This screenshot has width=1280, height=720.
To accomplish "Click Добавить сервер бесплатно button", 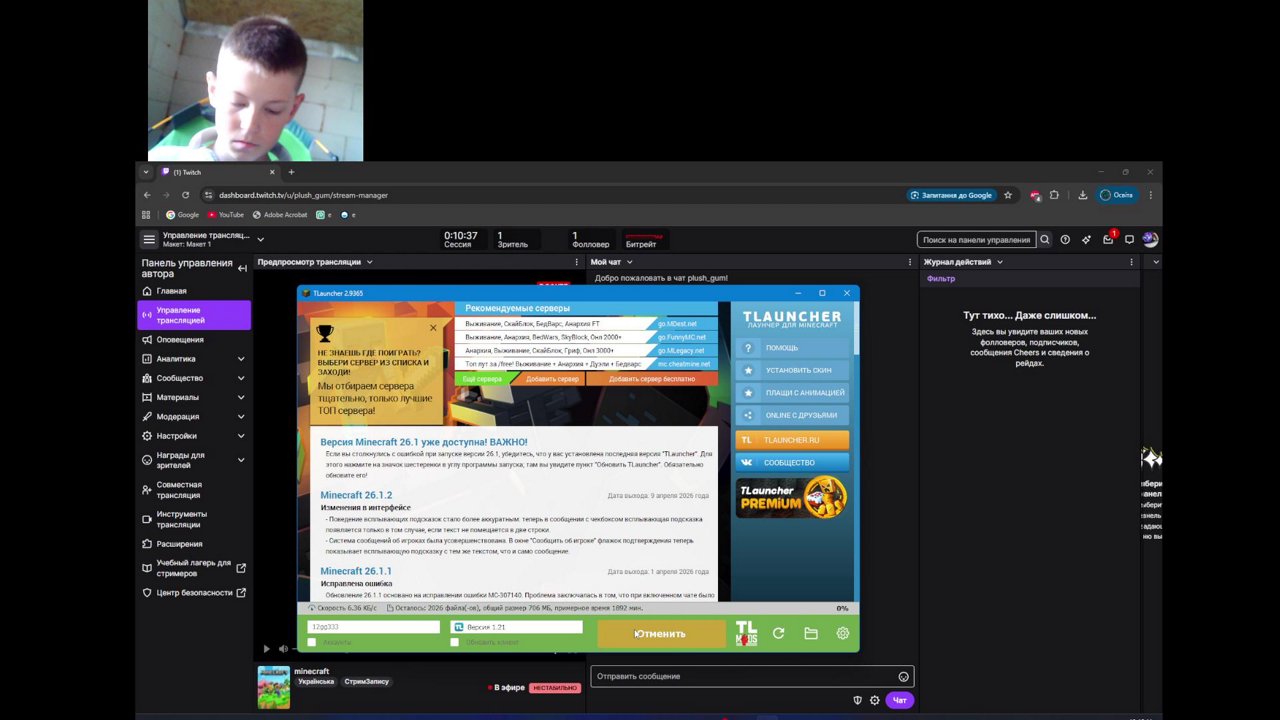I will [x=651, y=379].
